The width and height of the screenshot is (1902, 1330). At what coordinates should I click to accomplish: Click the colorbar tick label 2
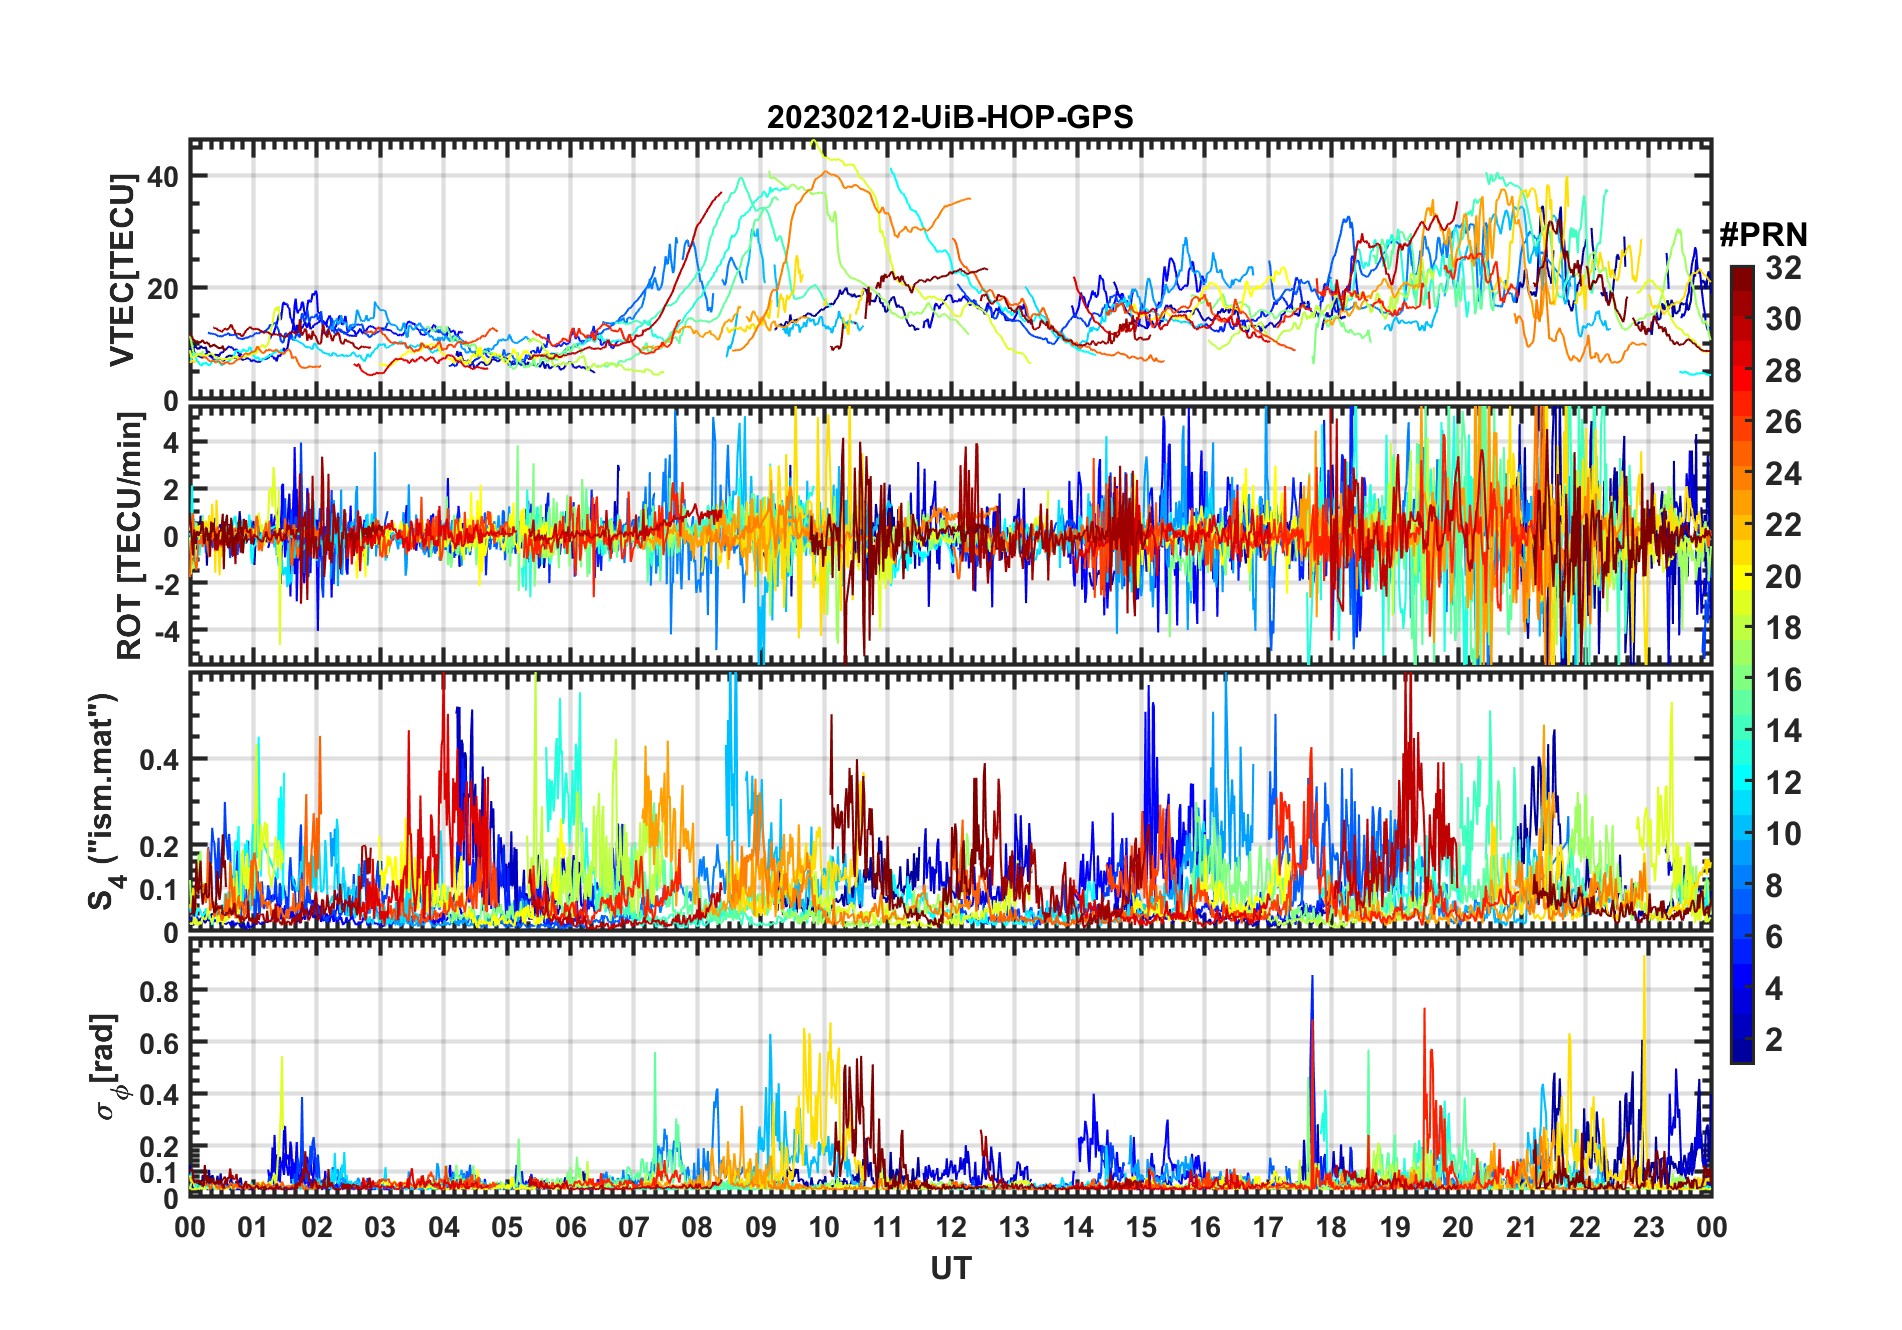(x=1774, y=1040)
